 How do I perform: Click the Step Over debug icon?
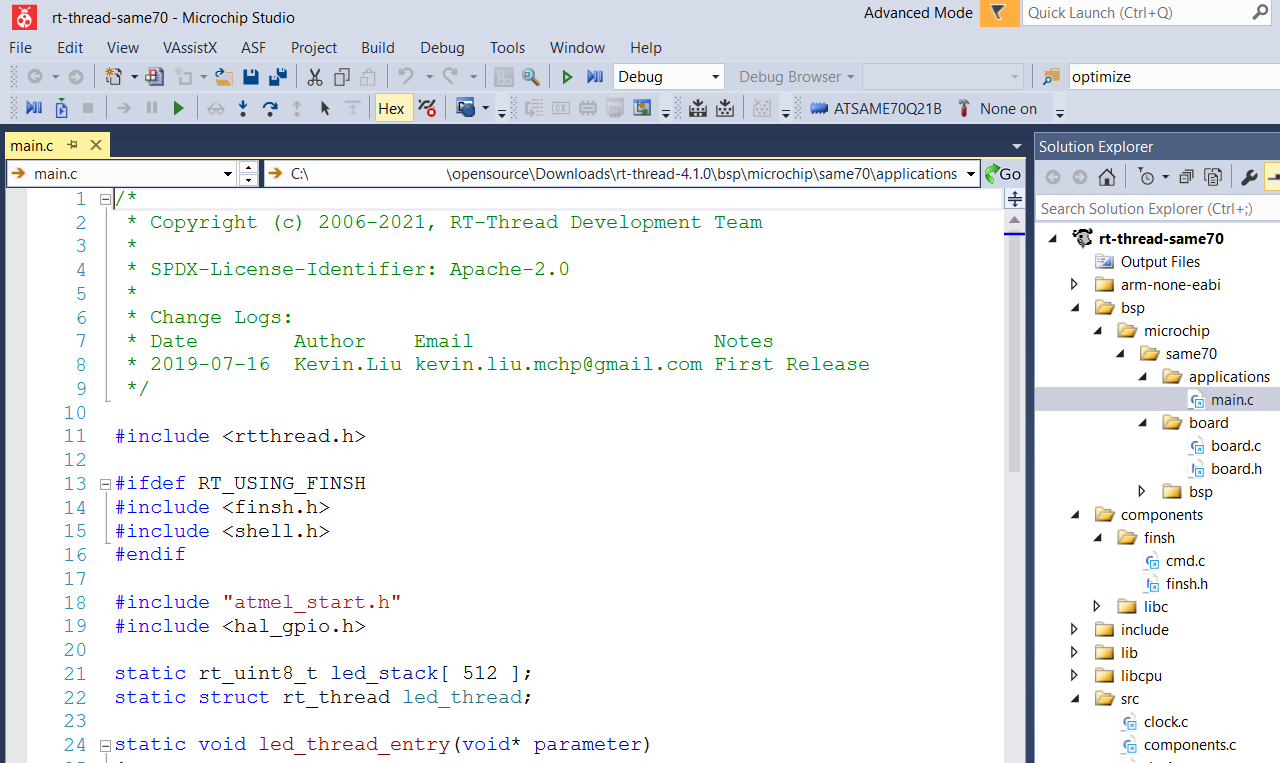point(269,108)
